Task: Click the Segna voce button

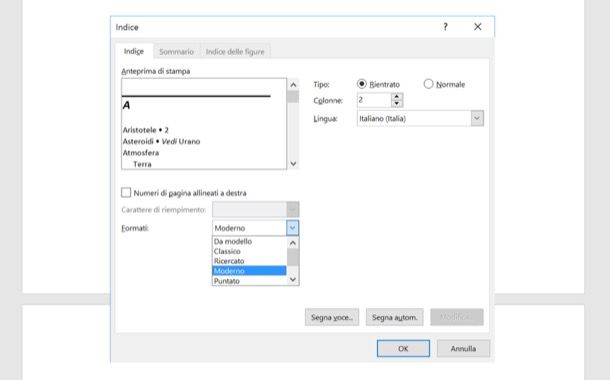Action: 332,317
